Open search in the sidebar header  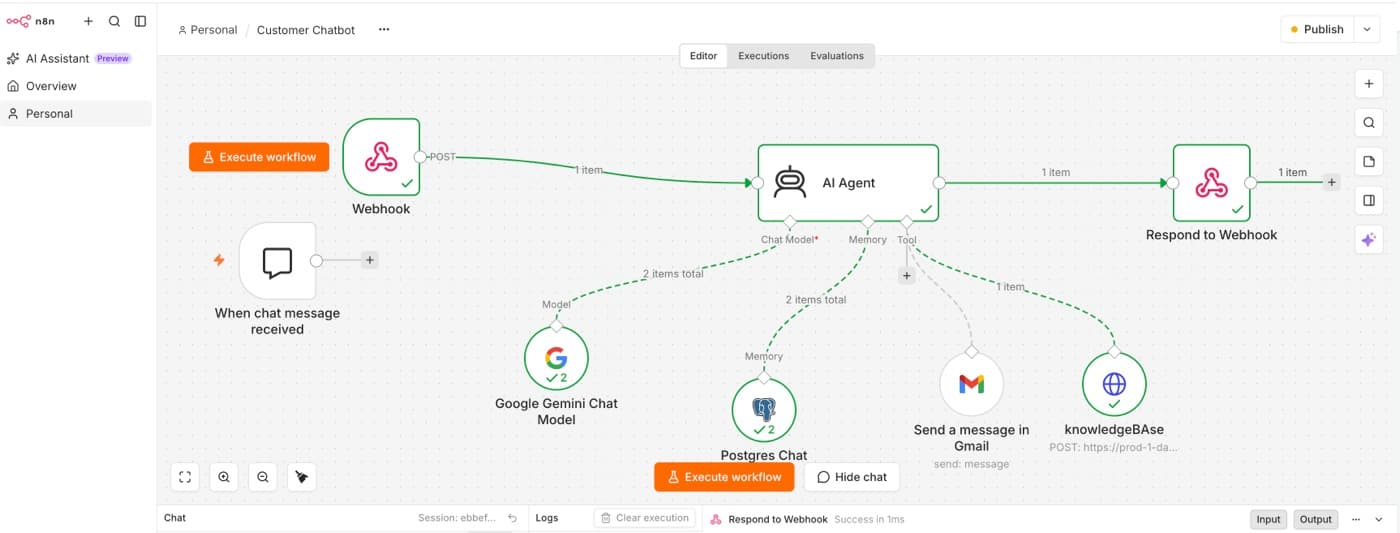click(x=114, y=21)
